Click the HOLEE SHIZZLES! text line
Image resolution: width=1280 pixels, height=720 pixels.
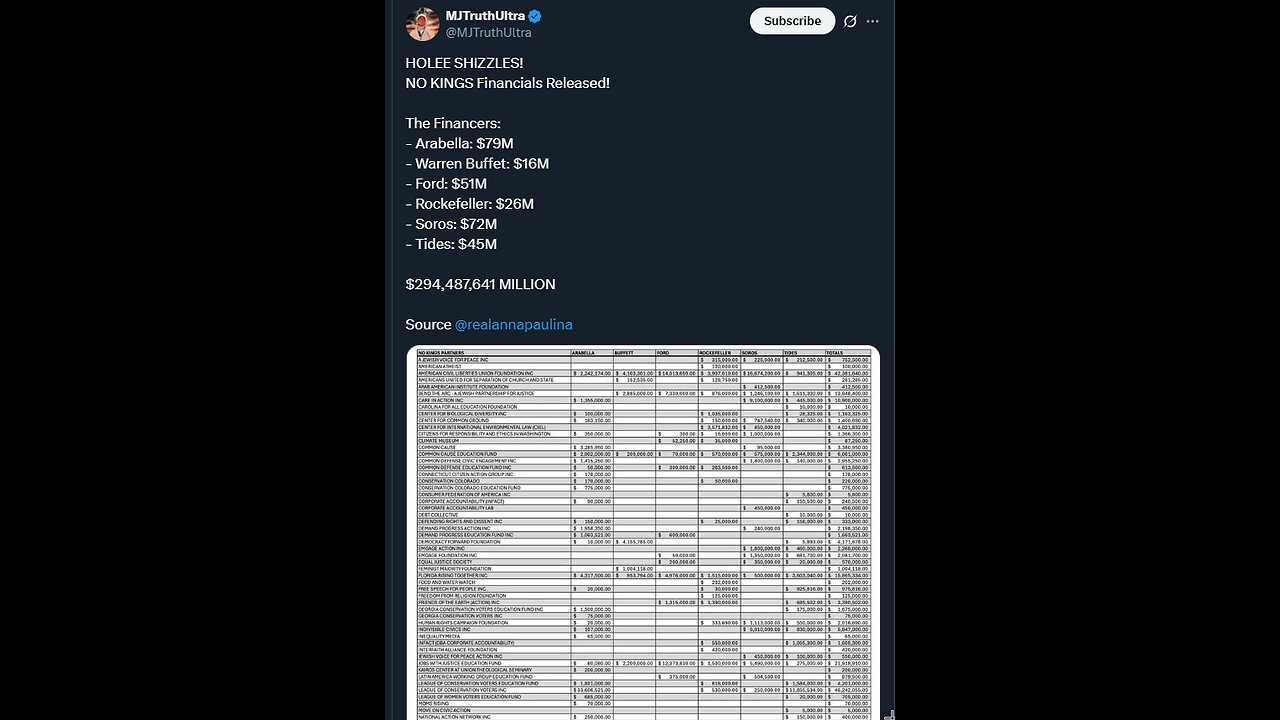(x=464, y=63)
